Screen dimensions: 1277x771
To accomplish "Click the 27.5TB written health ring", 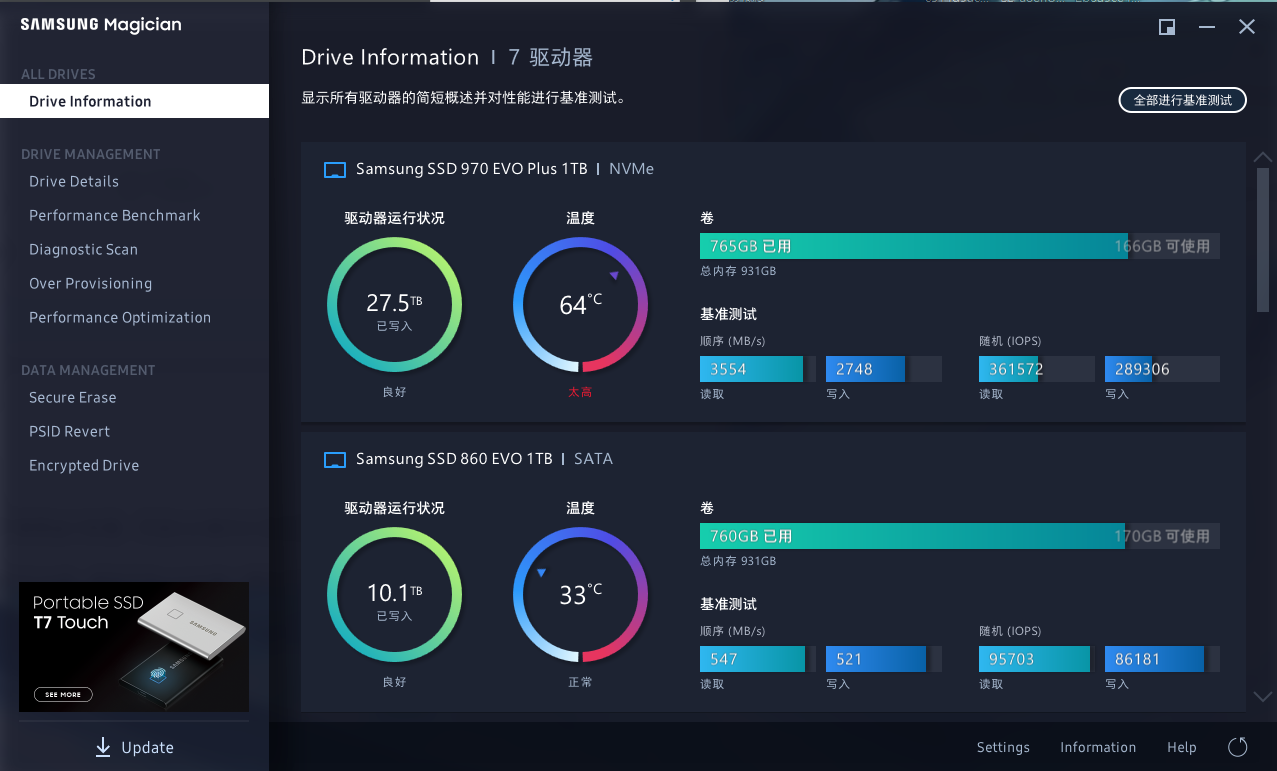I will point(394,304).
